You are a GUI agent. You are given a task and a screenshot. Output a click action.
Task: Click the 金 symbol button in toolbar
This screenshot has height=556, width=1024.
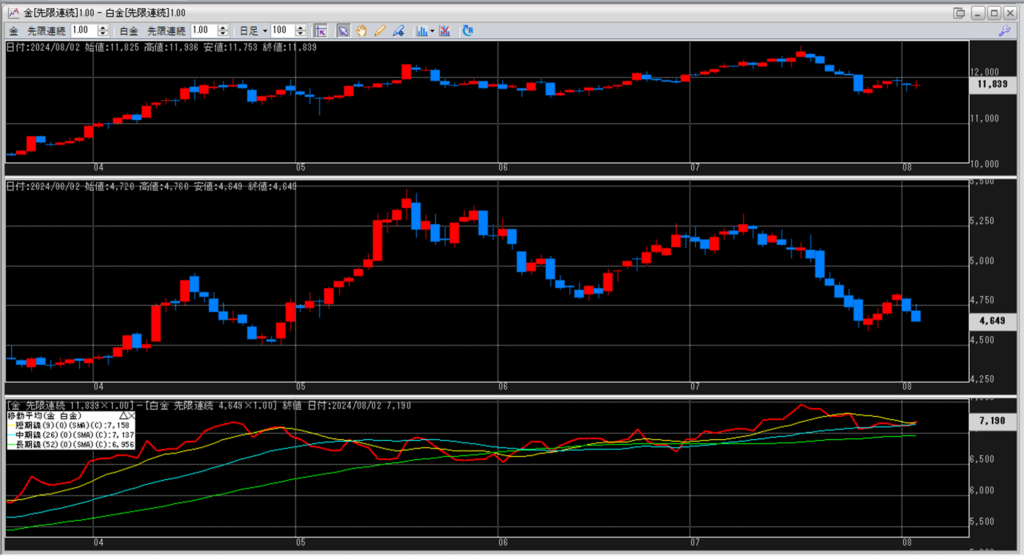(13, 31)
